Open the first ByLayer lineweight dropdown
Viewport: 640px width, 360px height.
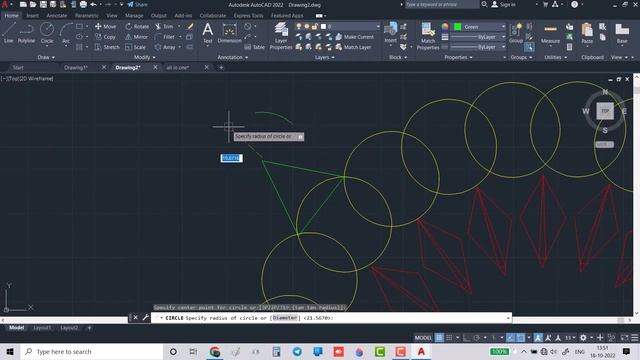[x=478, y=37]
